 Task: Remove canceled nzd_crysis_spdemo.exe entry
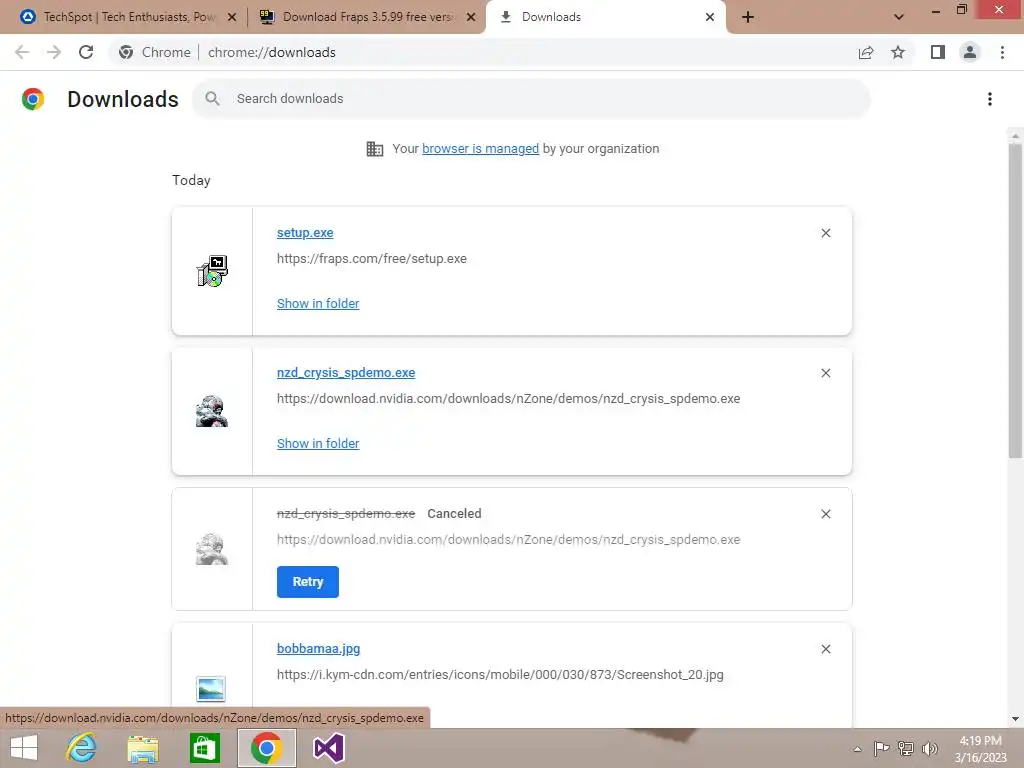coord(825,514)
